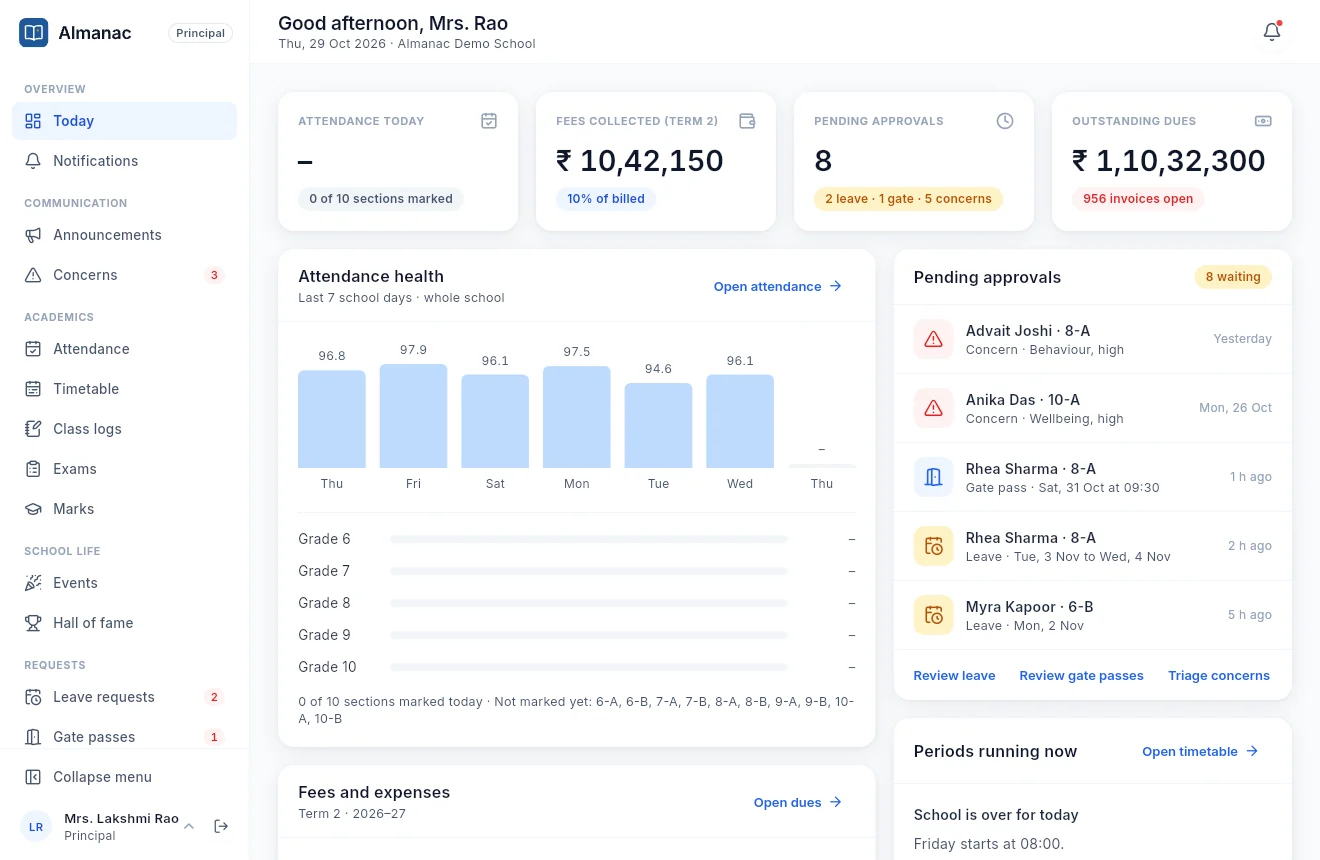Click the warning icon beside Anika Das · 10-A
Viewport: 1320px width, 860px height.
pyautogui.click(x=933, y=408)
